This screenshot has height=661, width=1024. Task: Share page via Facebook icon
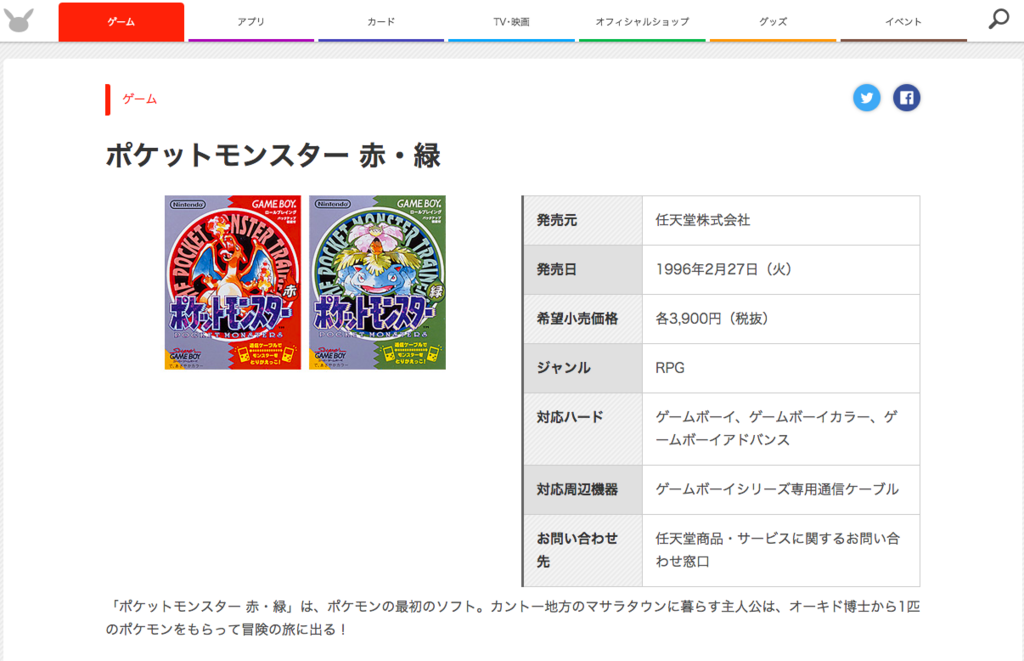click(906, 98)
